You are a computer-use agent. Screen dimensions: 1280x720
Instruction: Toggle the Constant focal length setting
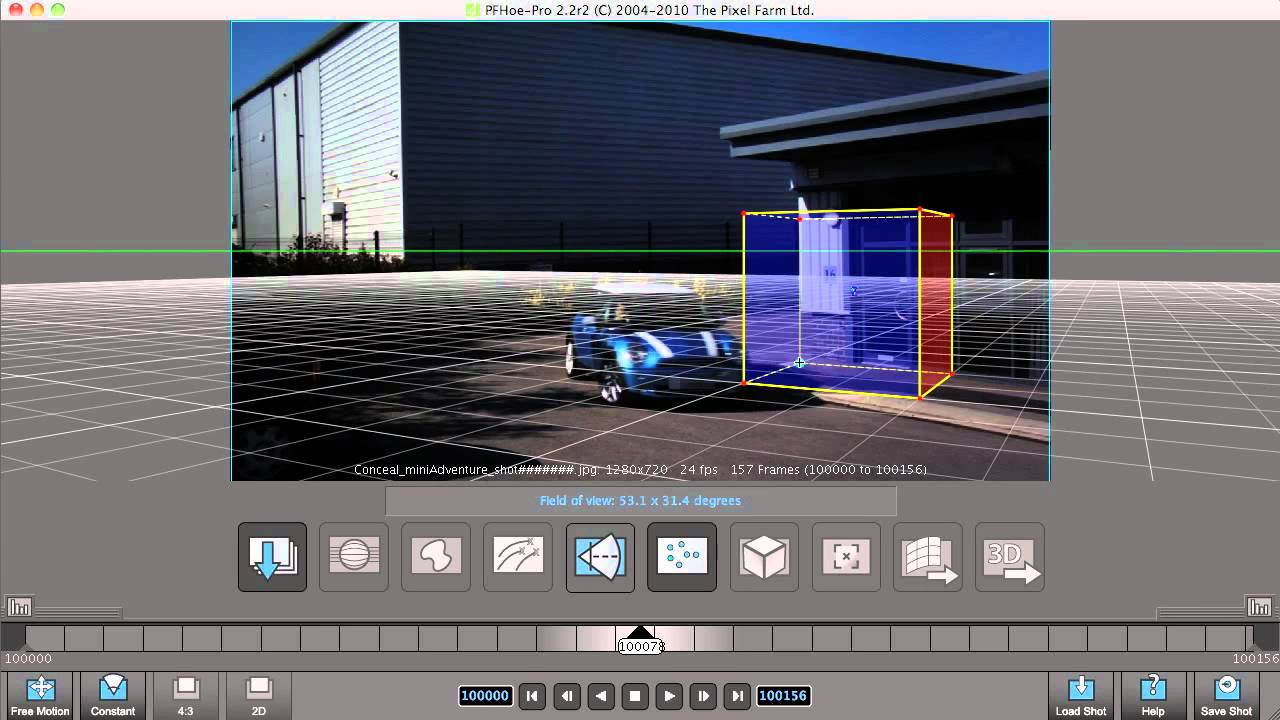pos(113,696)
